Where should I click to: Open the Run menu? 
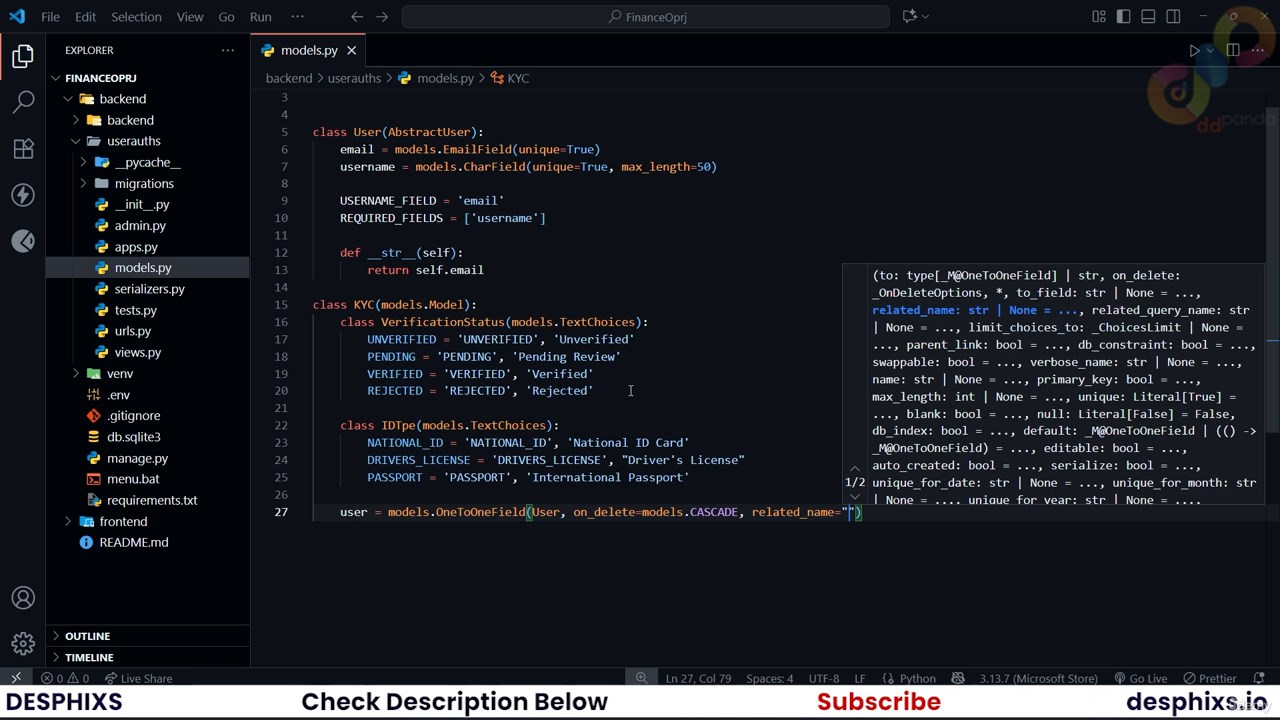coord(260,16)
